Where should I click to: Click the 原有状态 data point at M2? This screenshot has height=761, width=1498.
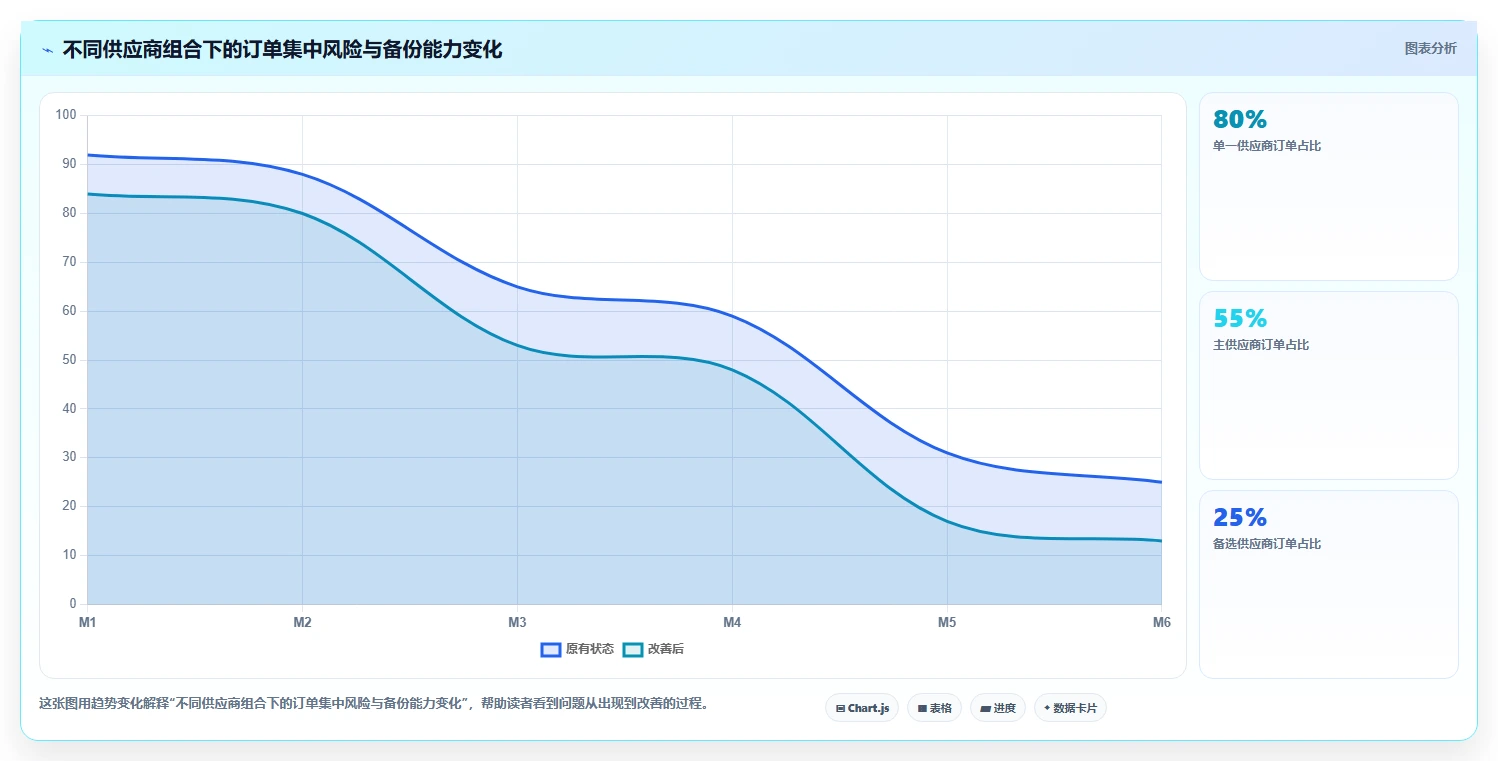coord(302,174)
